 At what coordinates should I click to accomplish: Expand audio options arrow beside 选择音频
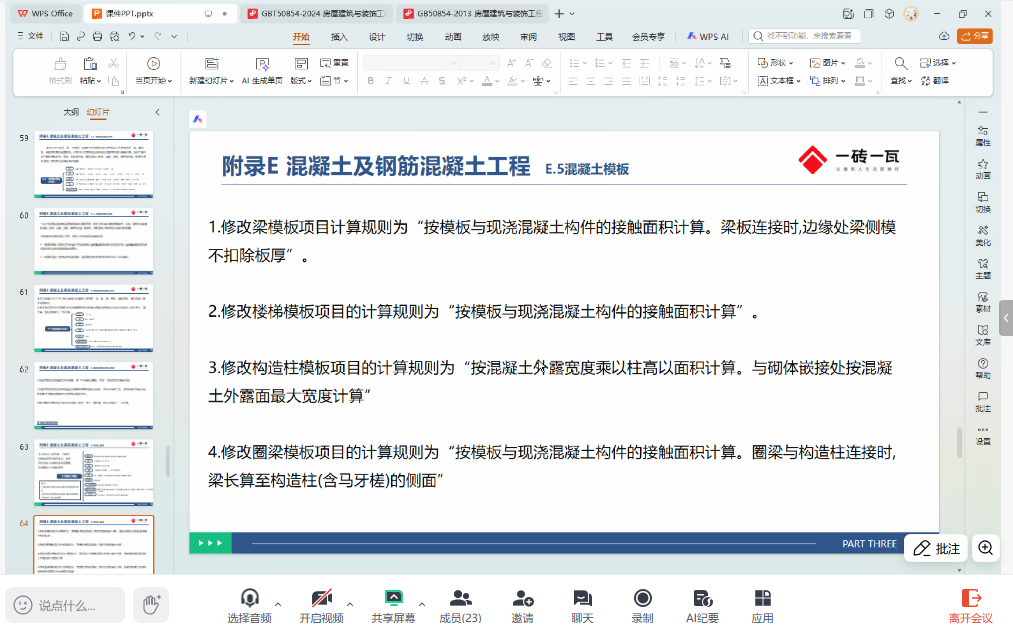(x=278, y=604)
